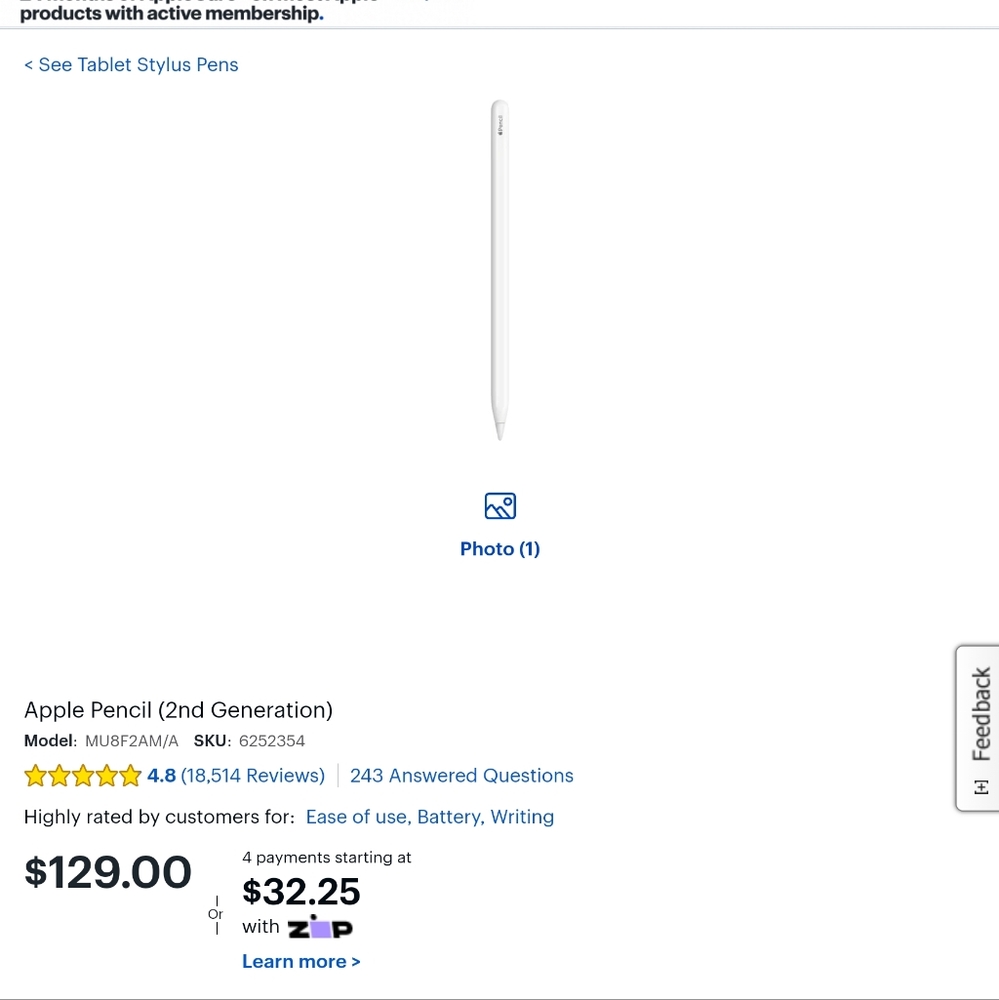Open the Photo (1) gallery link

tap(499, 548)
